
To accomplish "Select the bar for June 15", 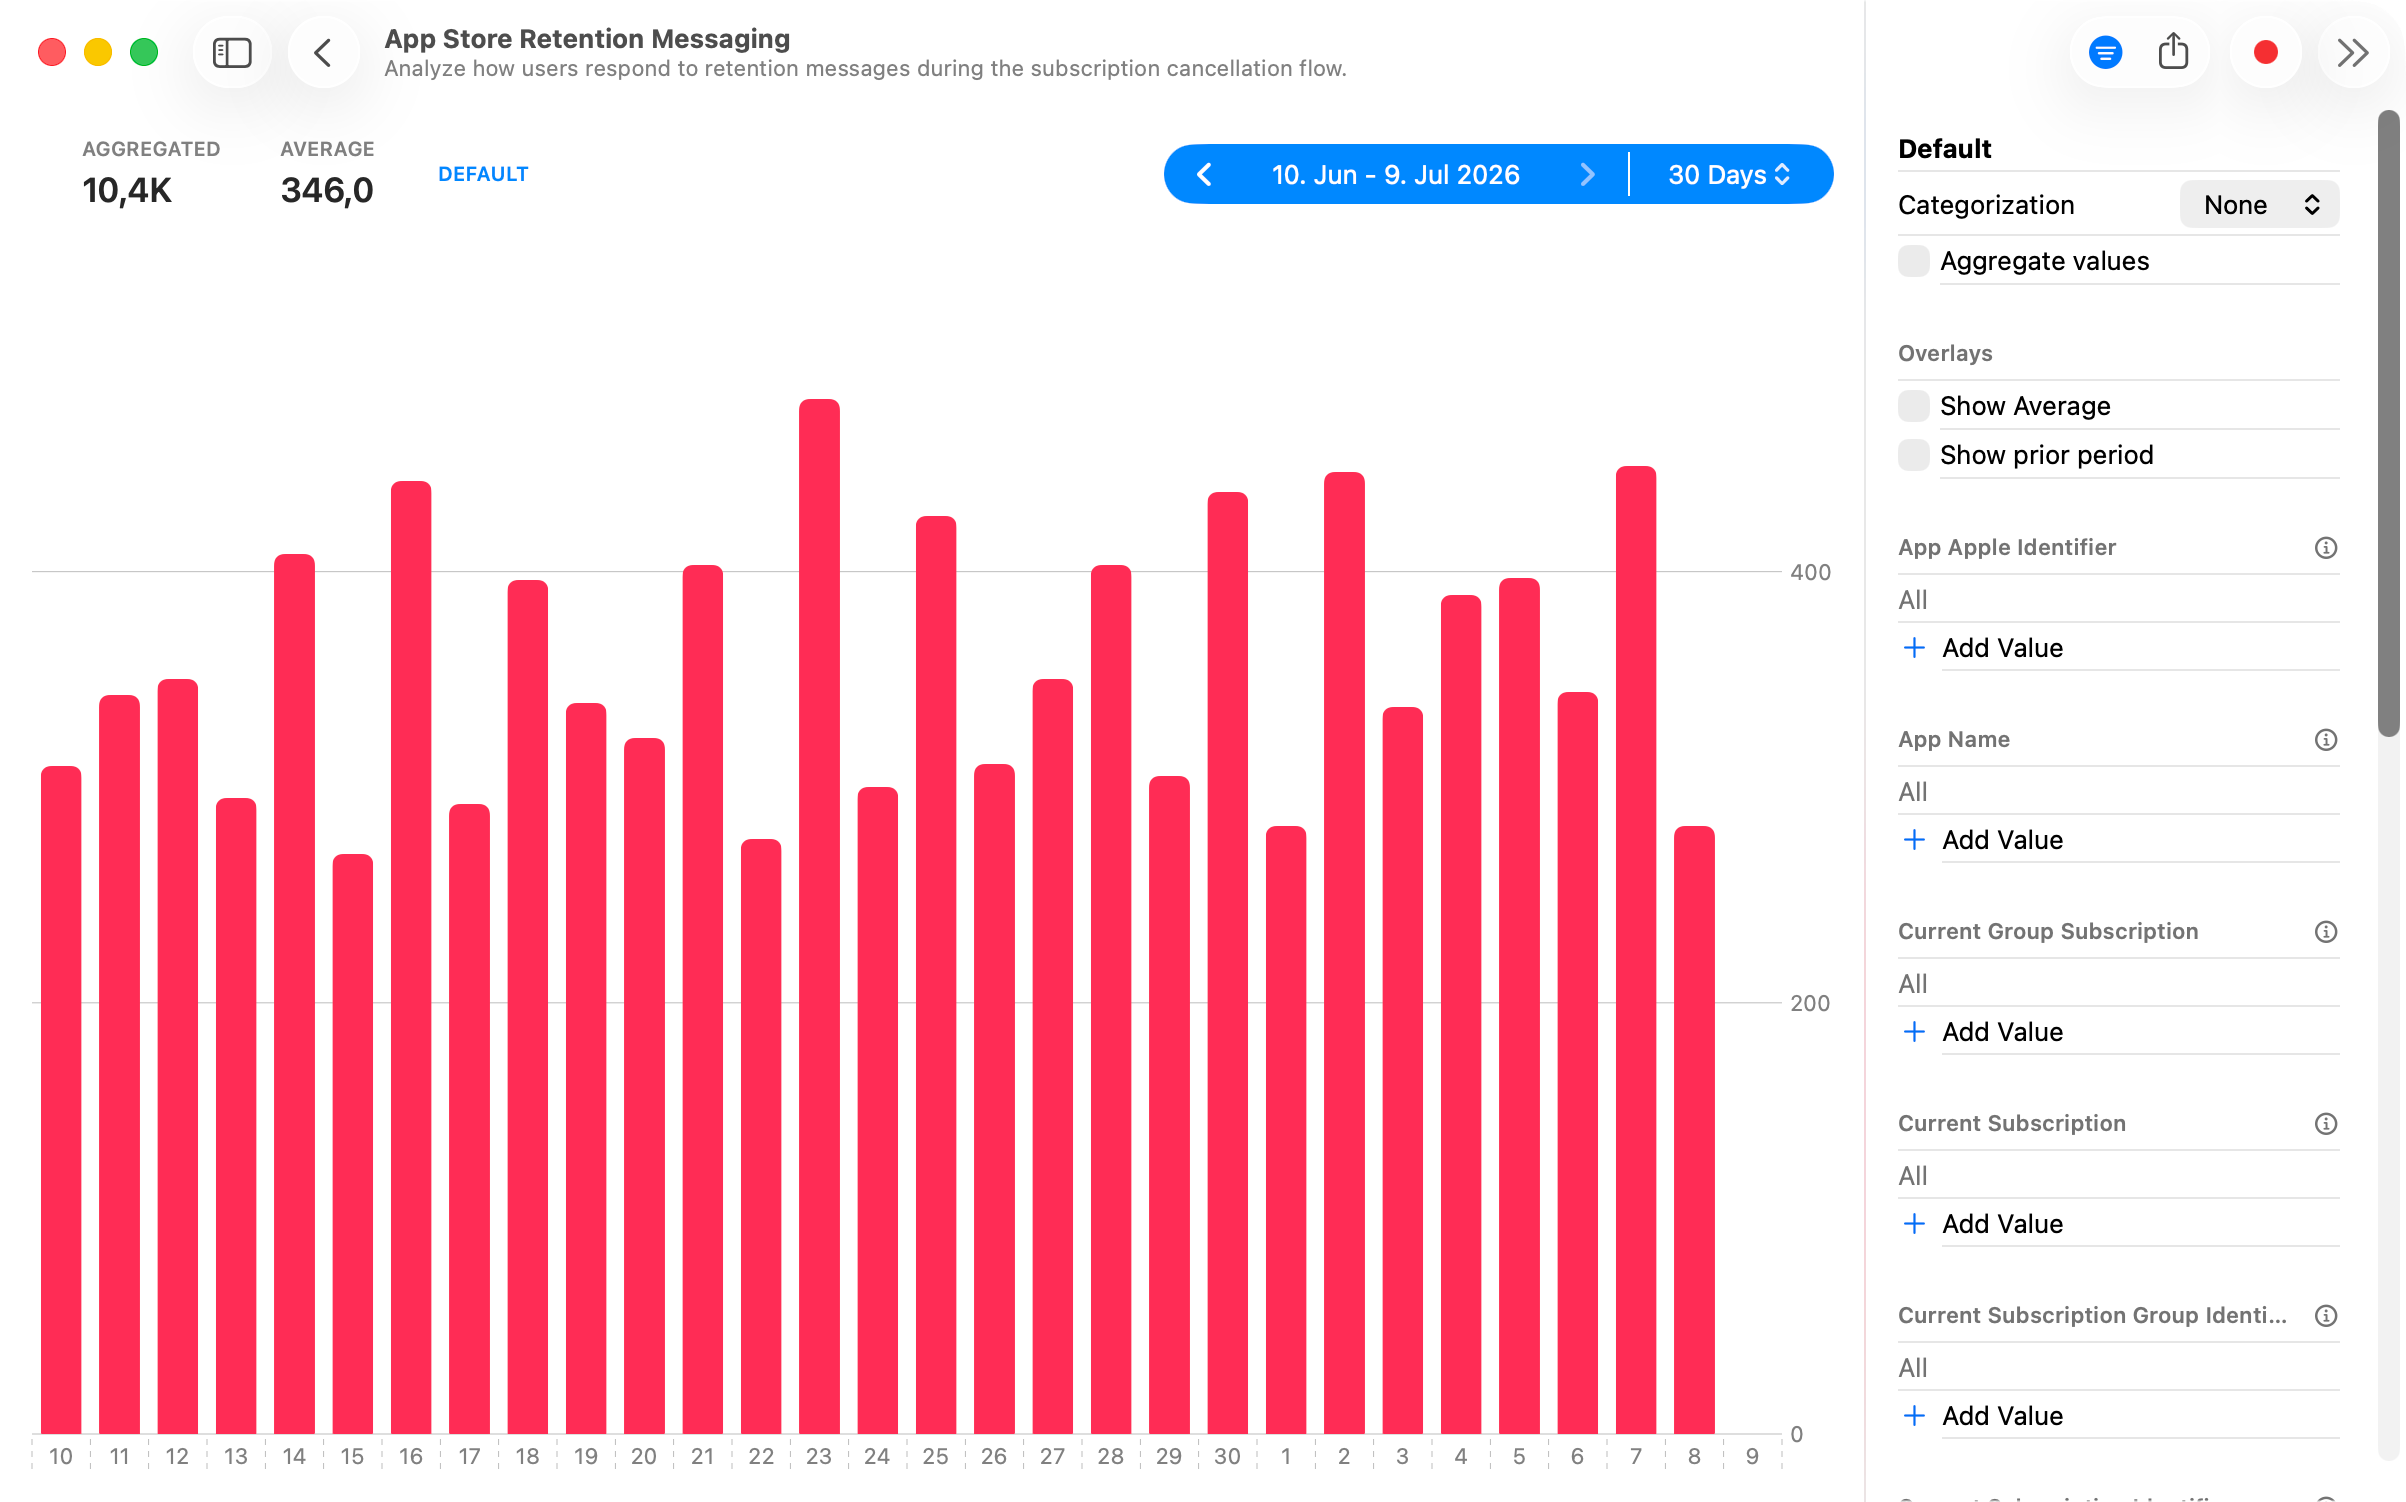I will click(x=352, y=1144).
